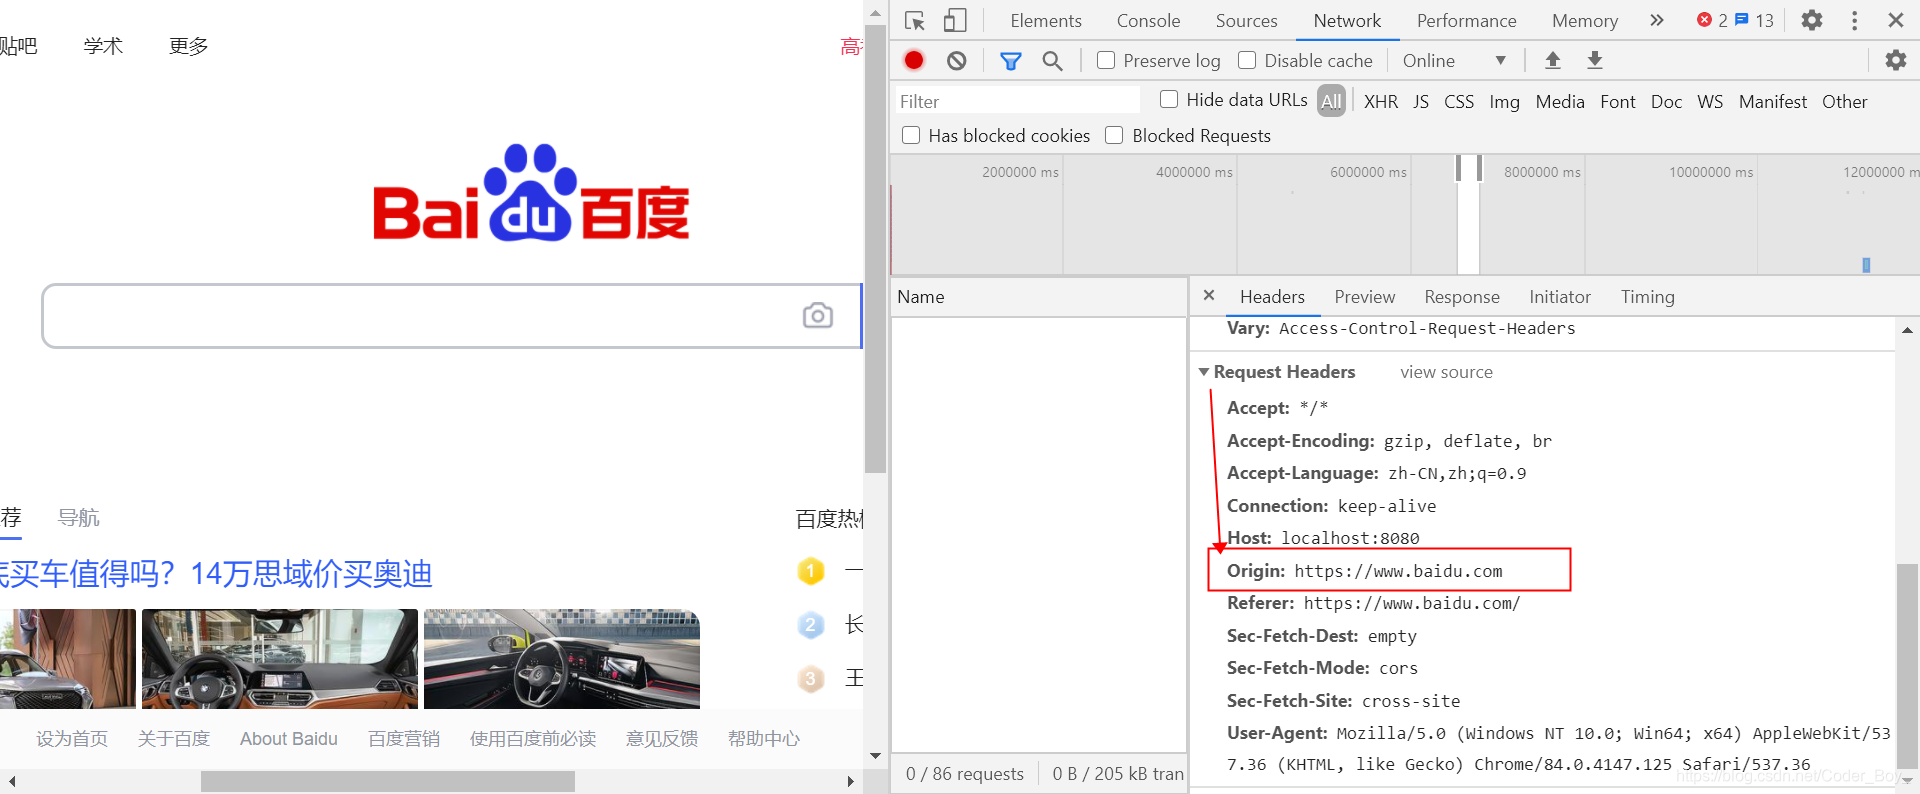Screen dimensions: 1920x794
Task: Filter requests by JS type
Action: [x=1421, y=102]
